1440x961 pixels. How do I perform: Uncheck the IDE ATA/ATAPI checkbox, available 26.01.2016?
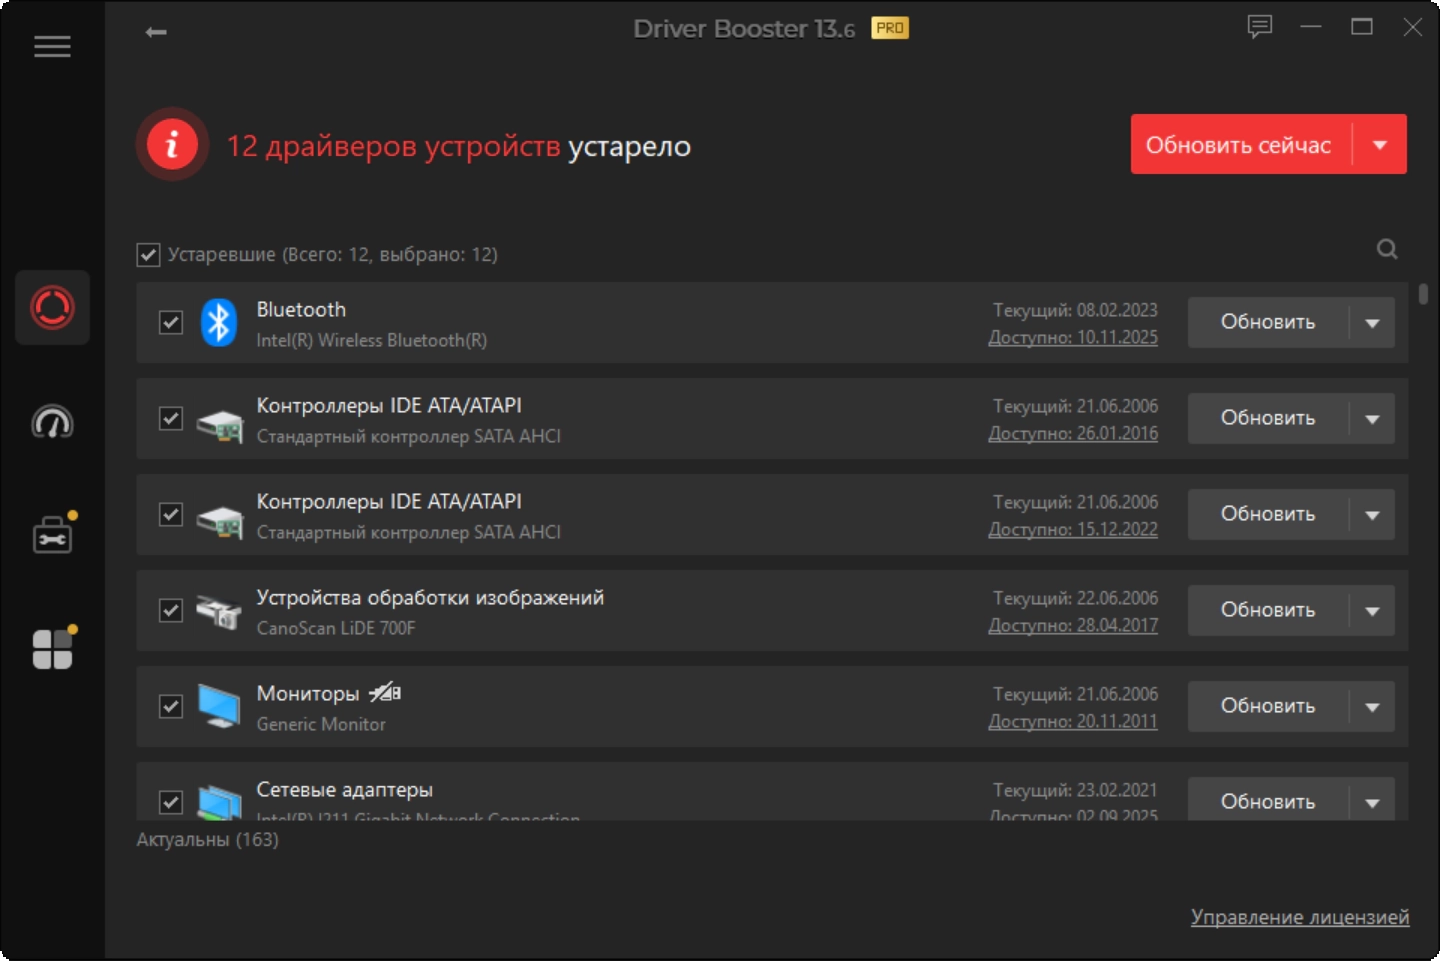point(171,418)
